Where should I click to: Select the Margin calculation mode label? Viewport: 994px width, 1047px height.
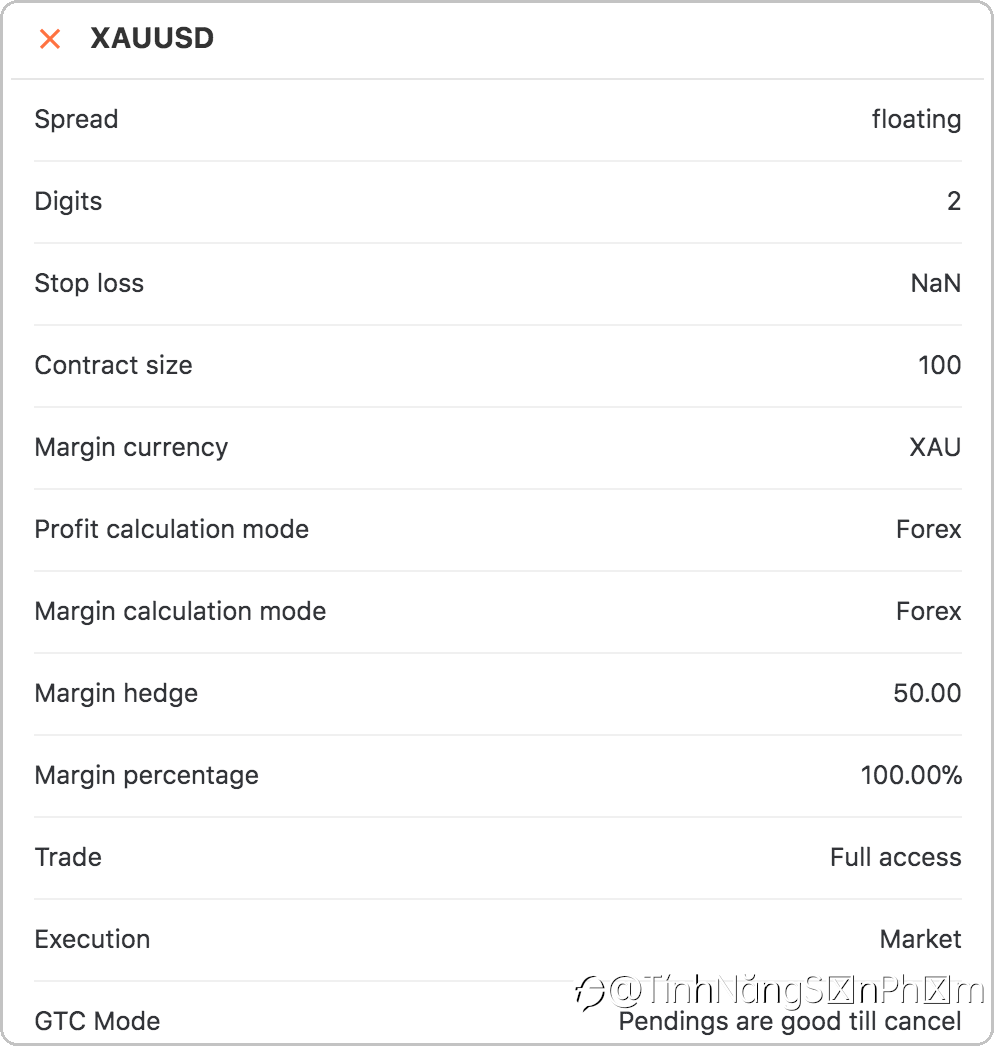coord(180,612)
